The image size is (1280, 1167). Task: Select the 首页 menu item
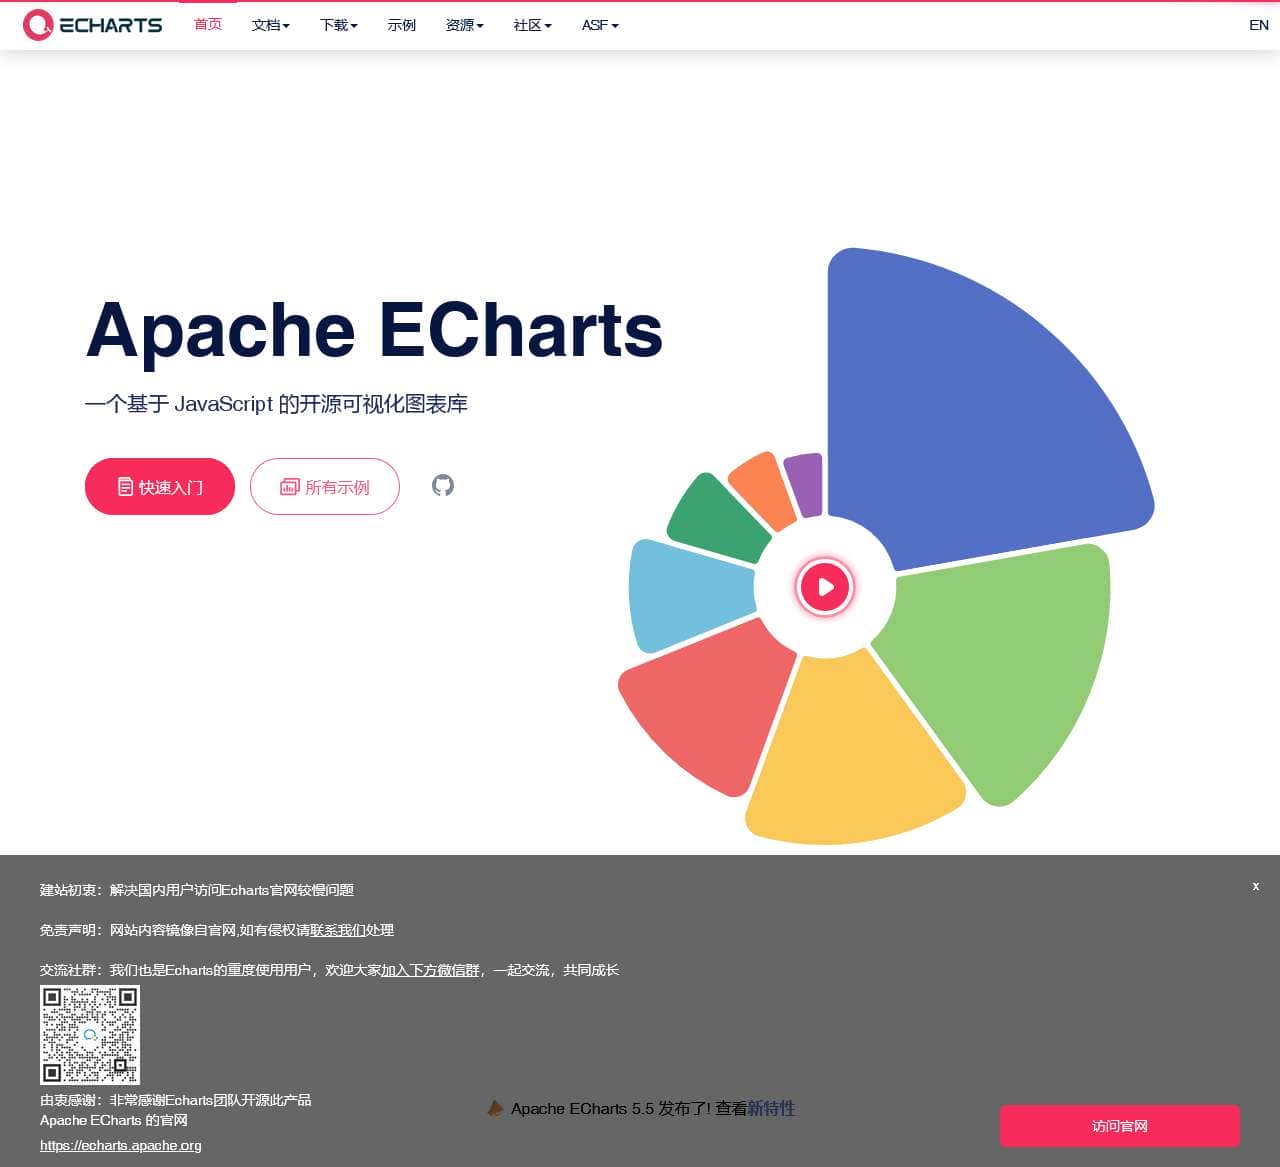point(208,25)
